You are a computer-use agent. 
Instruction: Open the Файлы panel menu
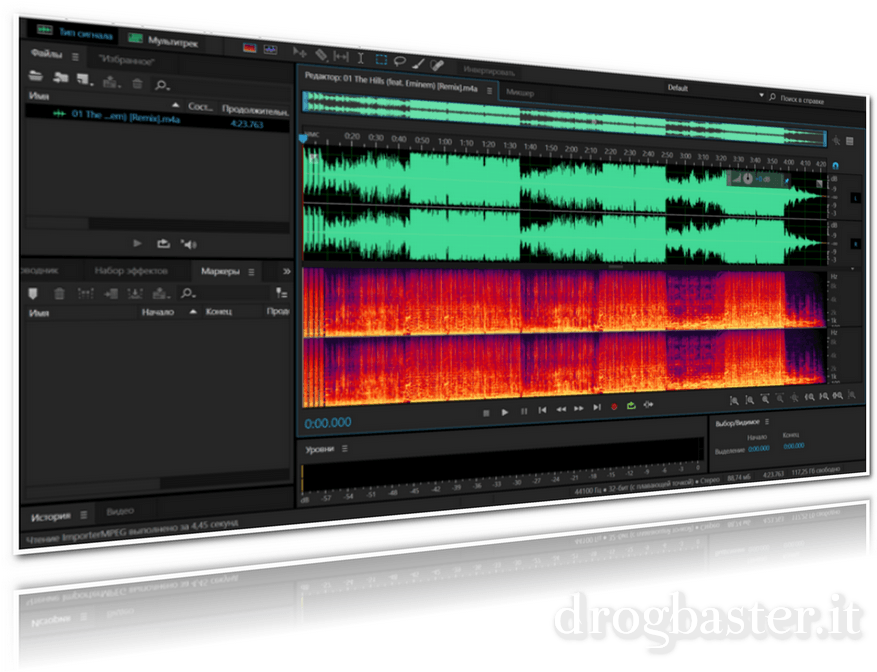pyautogui.click(x=75, y=57)
